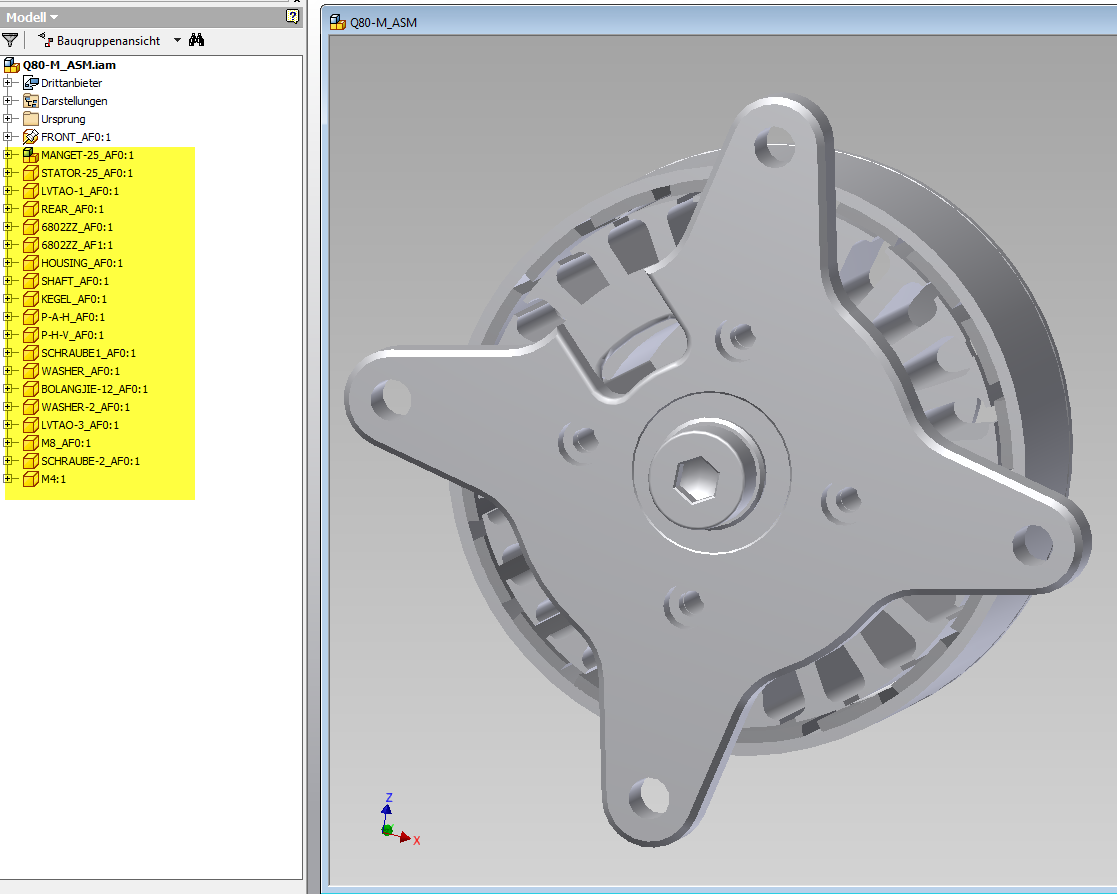Click the HOUSING_AF0:1 part icon
Screen dimensions: 1117x894
(31, 263)
